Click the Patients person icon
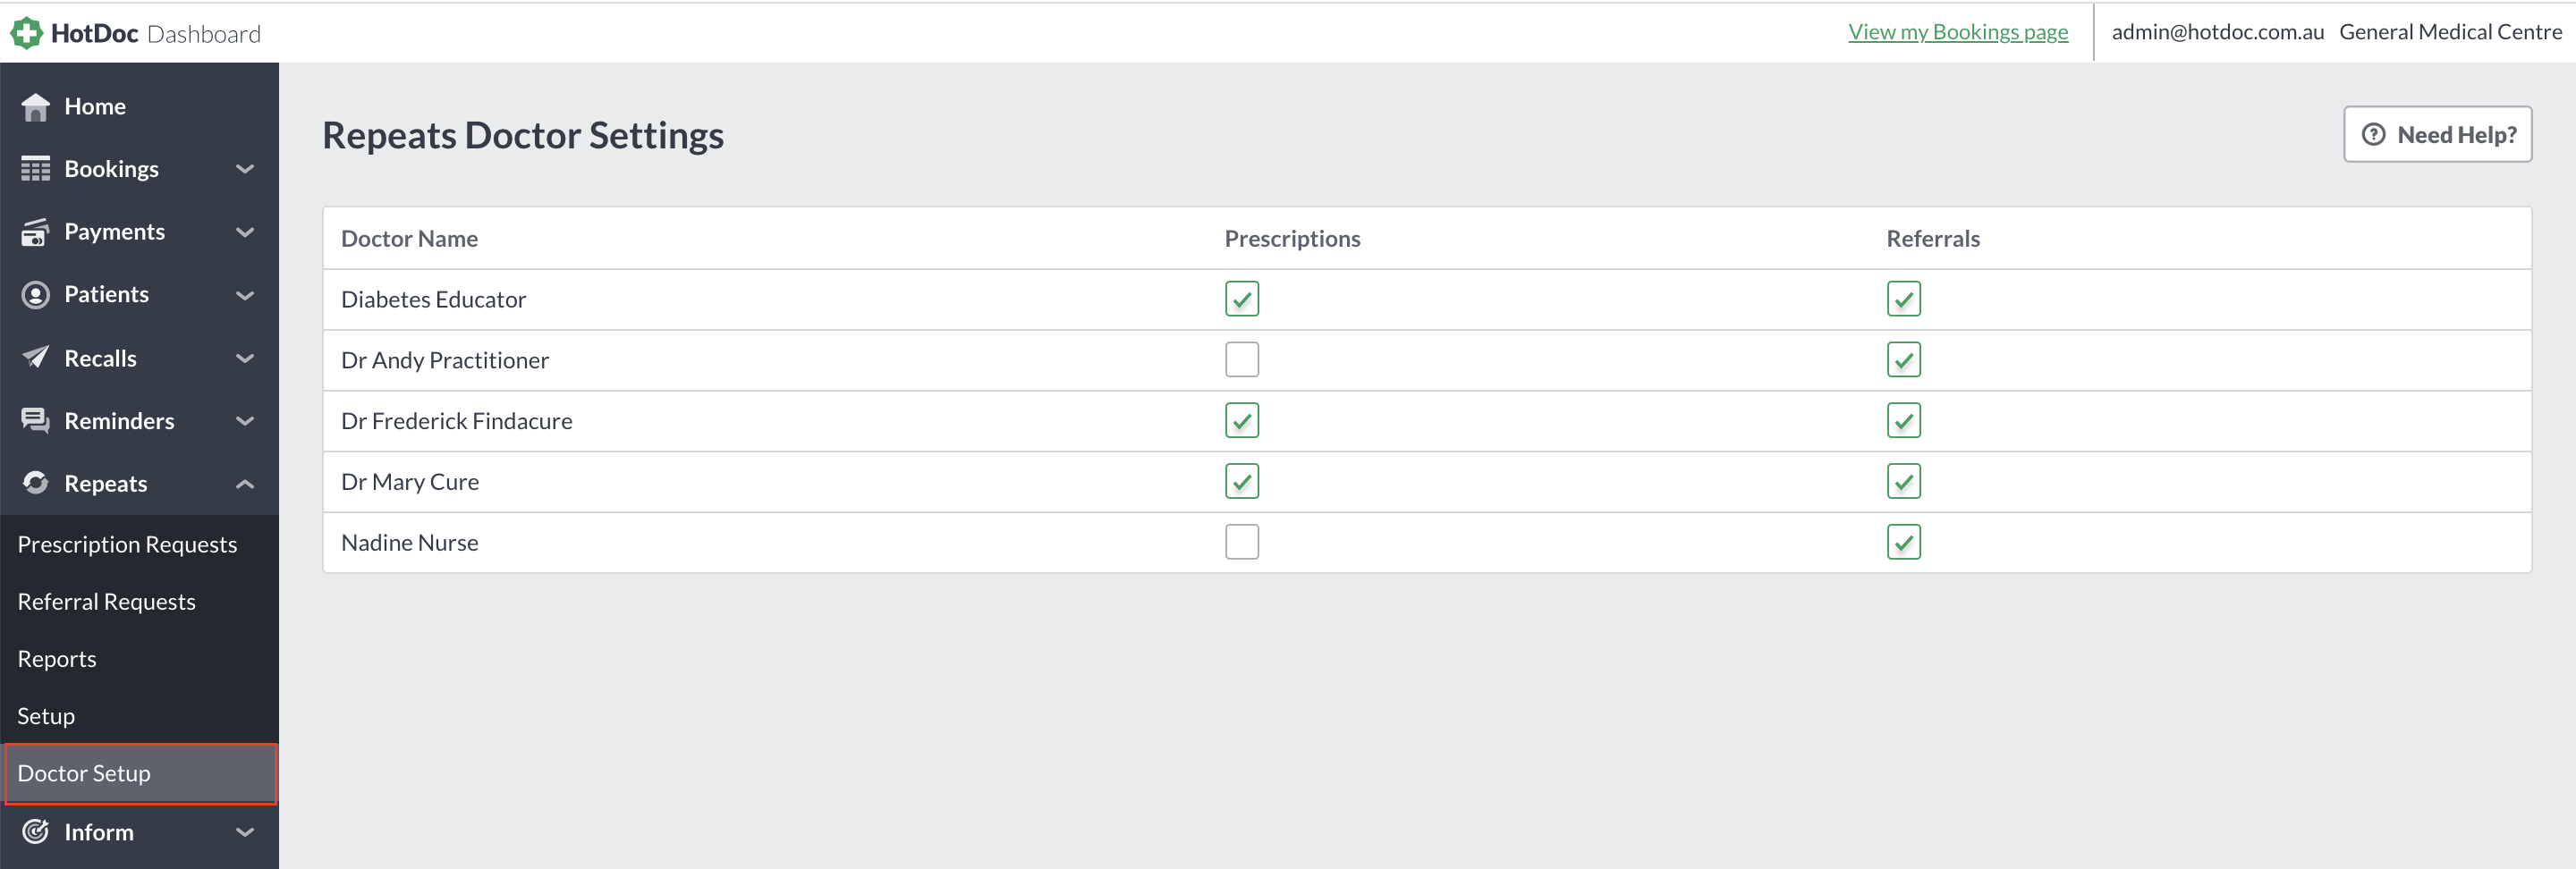Viewport: 2576px width, 869px height. tap(35, 295)
